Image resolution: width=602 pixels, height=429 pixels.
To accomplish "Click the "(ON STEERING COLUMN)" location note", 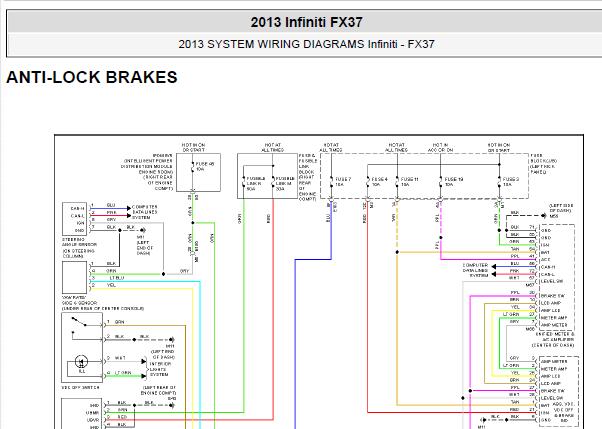I will click(79, 253).
